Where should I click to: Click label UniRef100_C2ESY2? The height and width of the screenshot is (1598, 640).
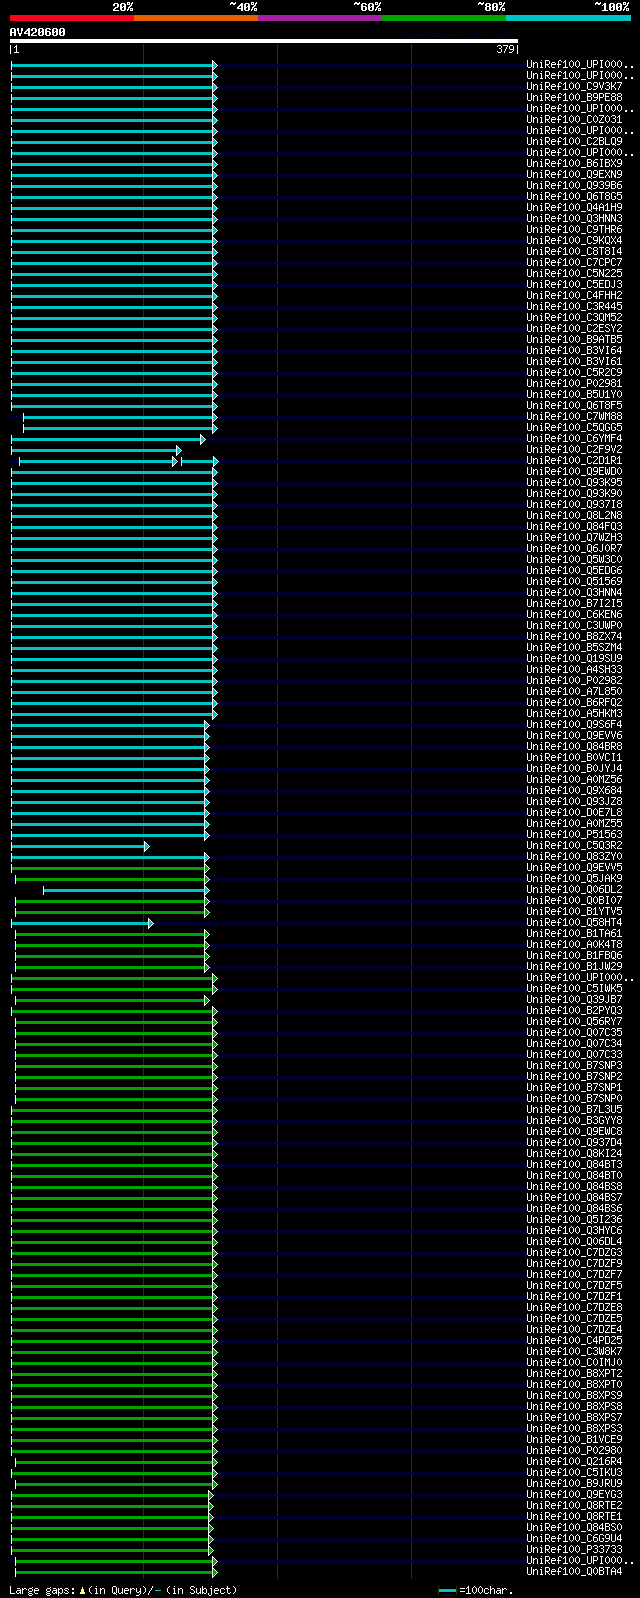(x=574, y=329)
